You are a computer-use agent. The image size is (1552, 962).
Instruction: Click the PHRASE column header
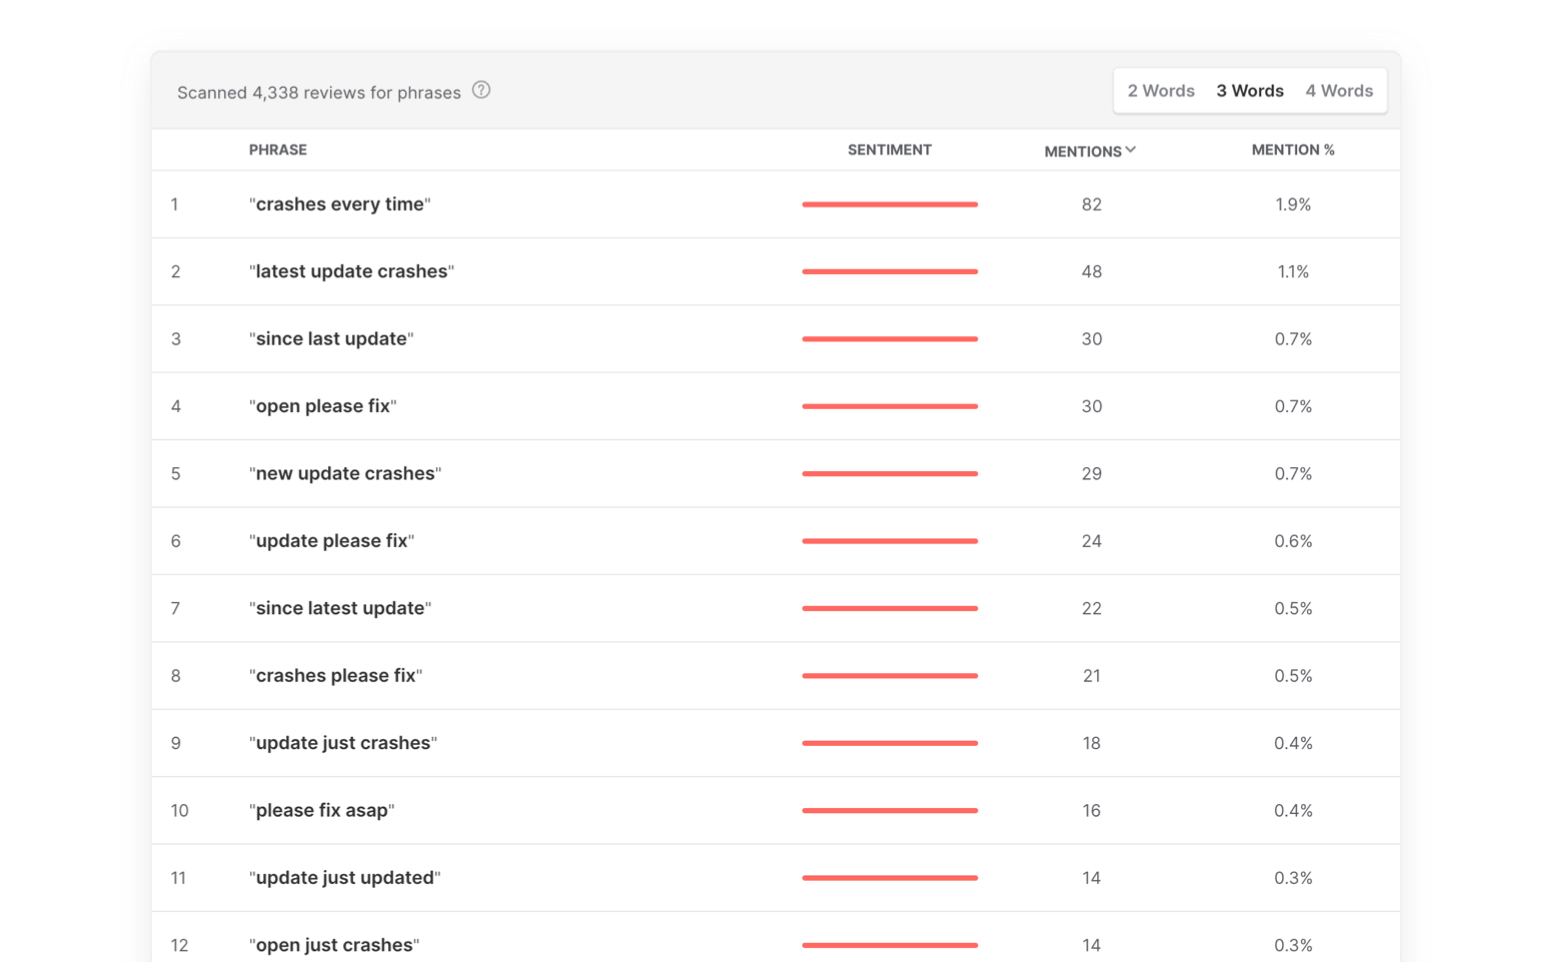tap(278, 150)
